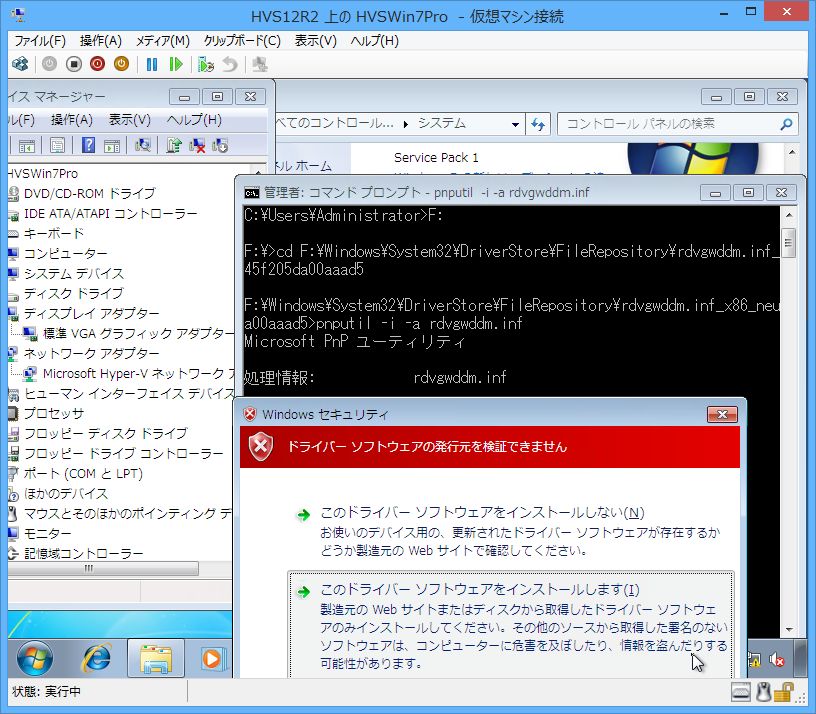816x714 pixels.
Task: Select コンピューター in the device tree
Action: click(66, 253)
